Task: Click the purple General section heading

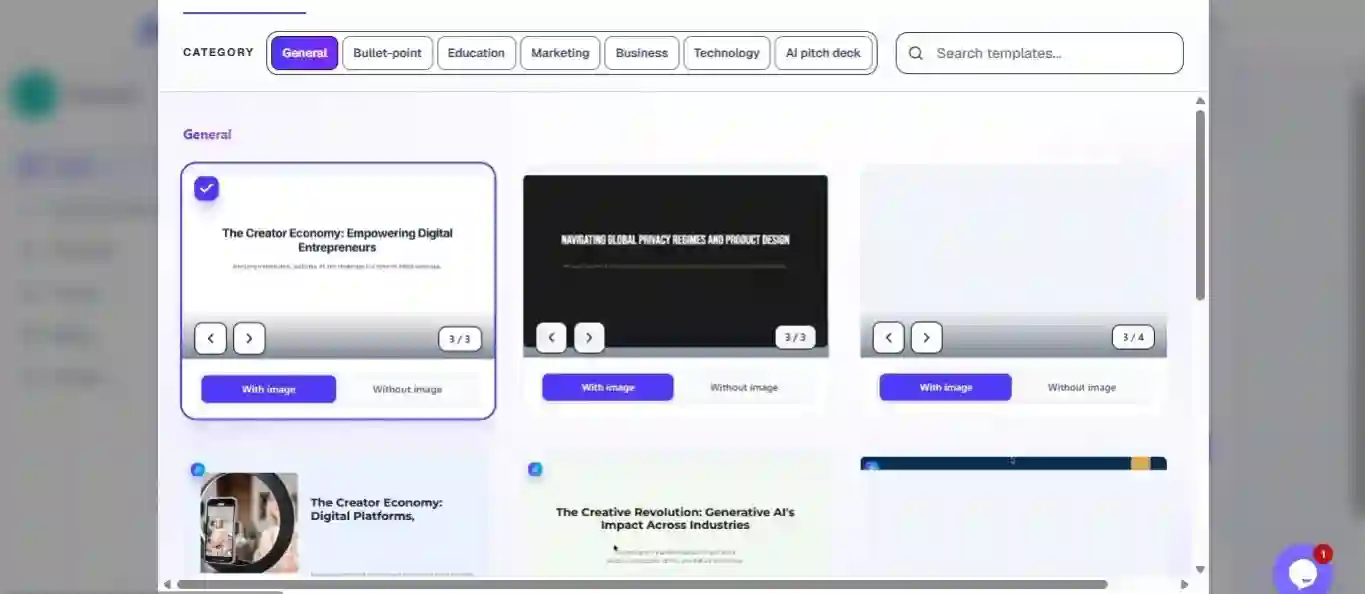Action: pos(207,134)
